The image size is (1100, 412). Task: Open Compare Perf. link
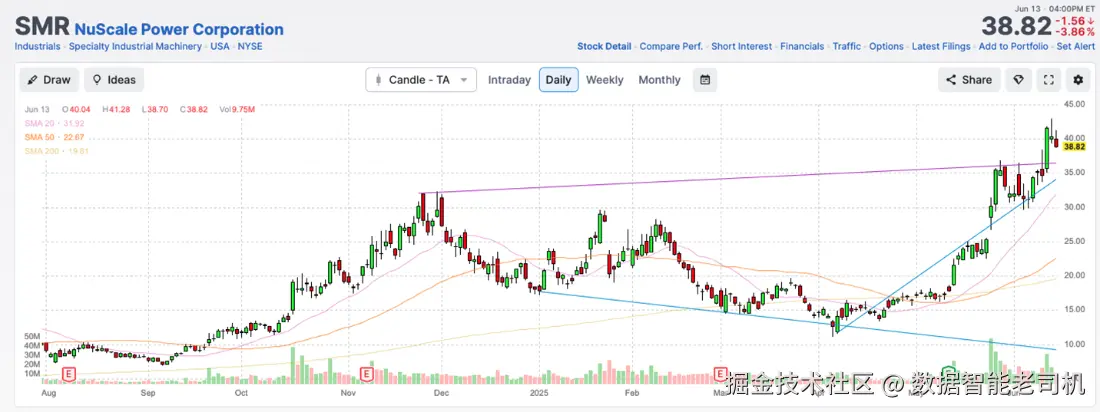coord(671,46)
